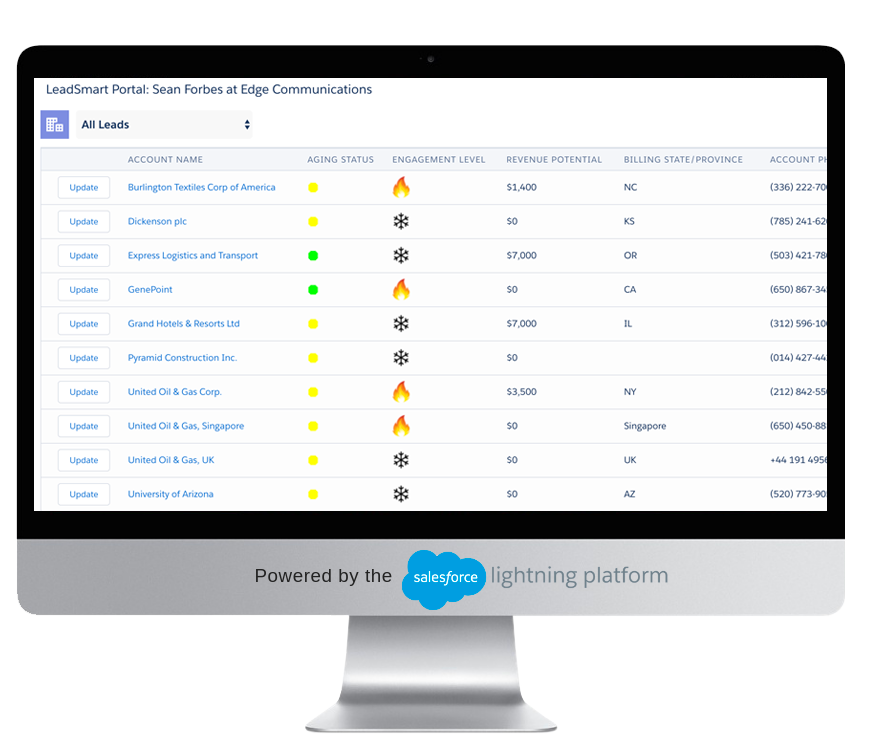Click Update for United Oil & Gas, Singapore
874x737 pixels.
(x=84, y=426)
